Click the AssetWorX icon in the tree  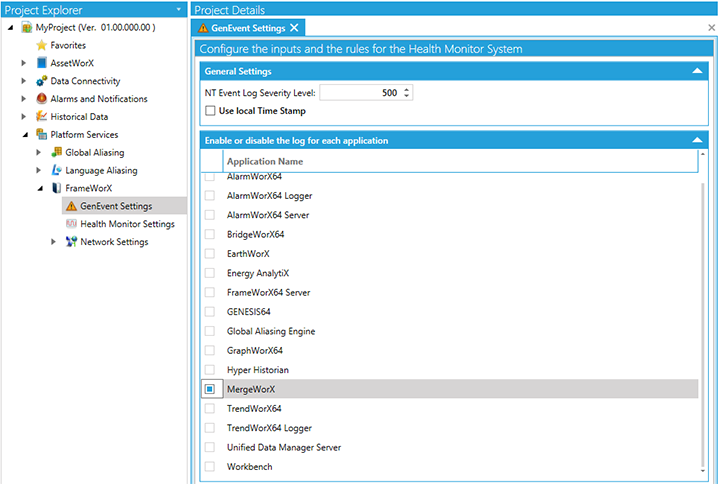[x=42, y=63]
